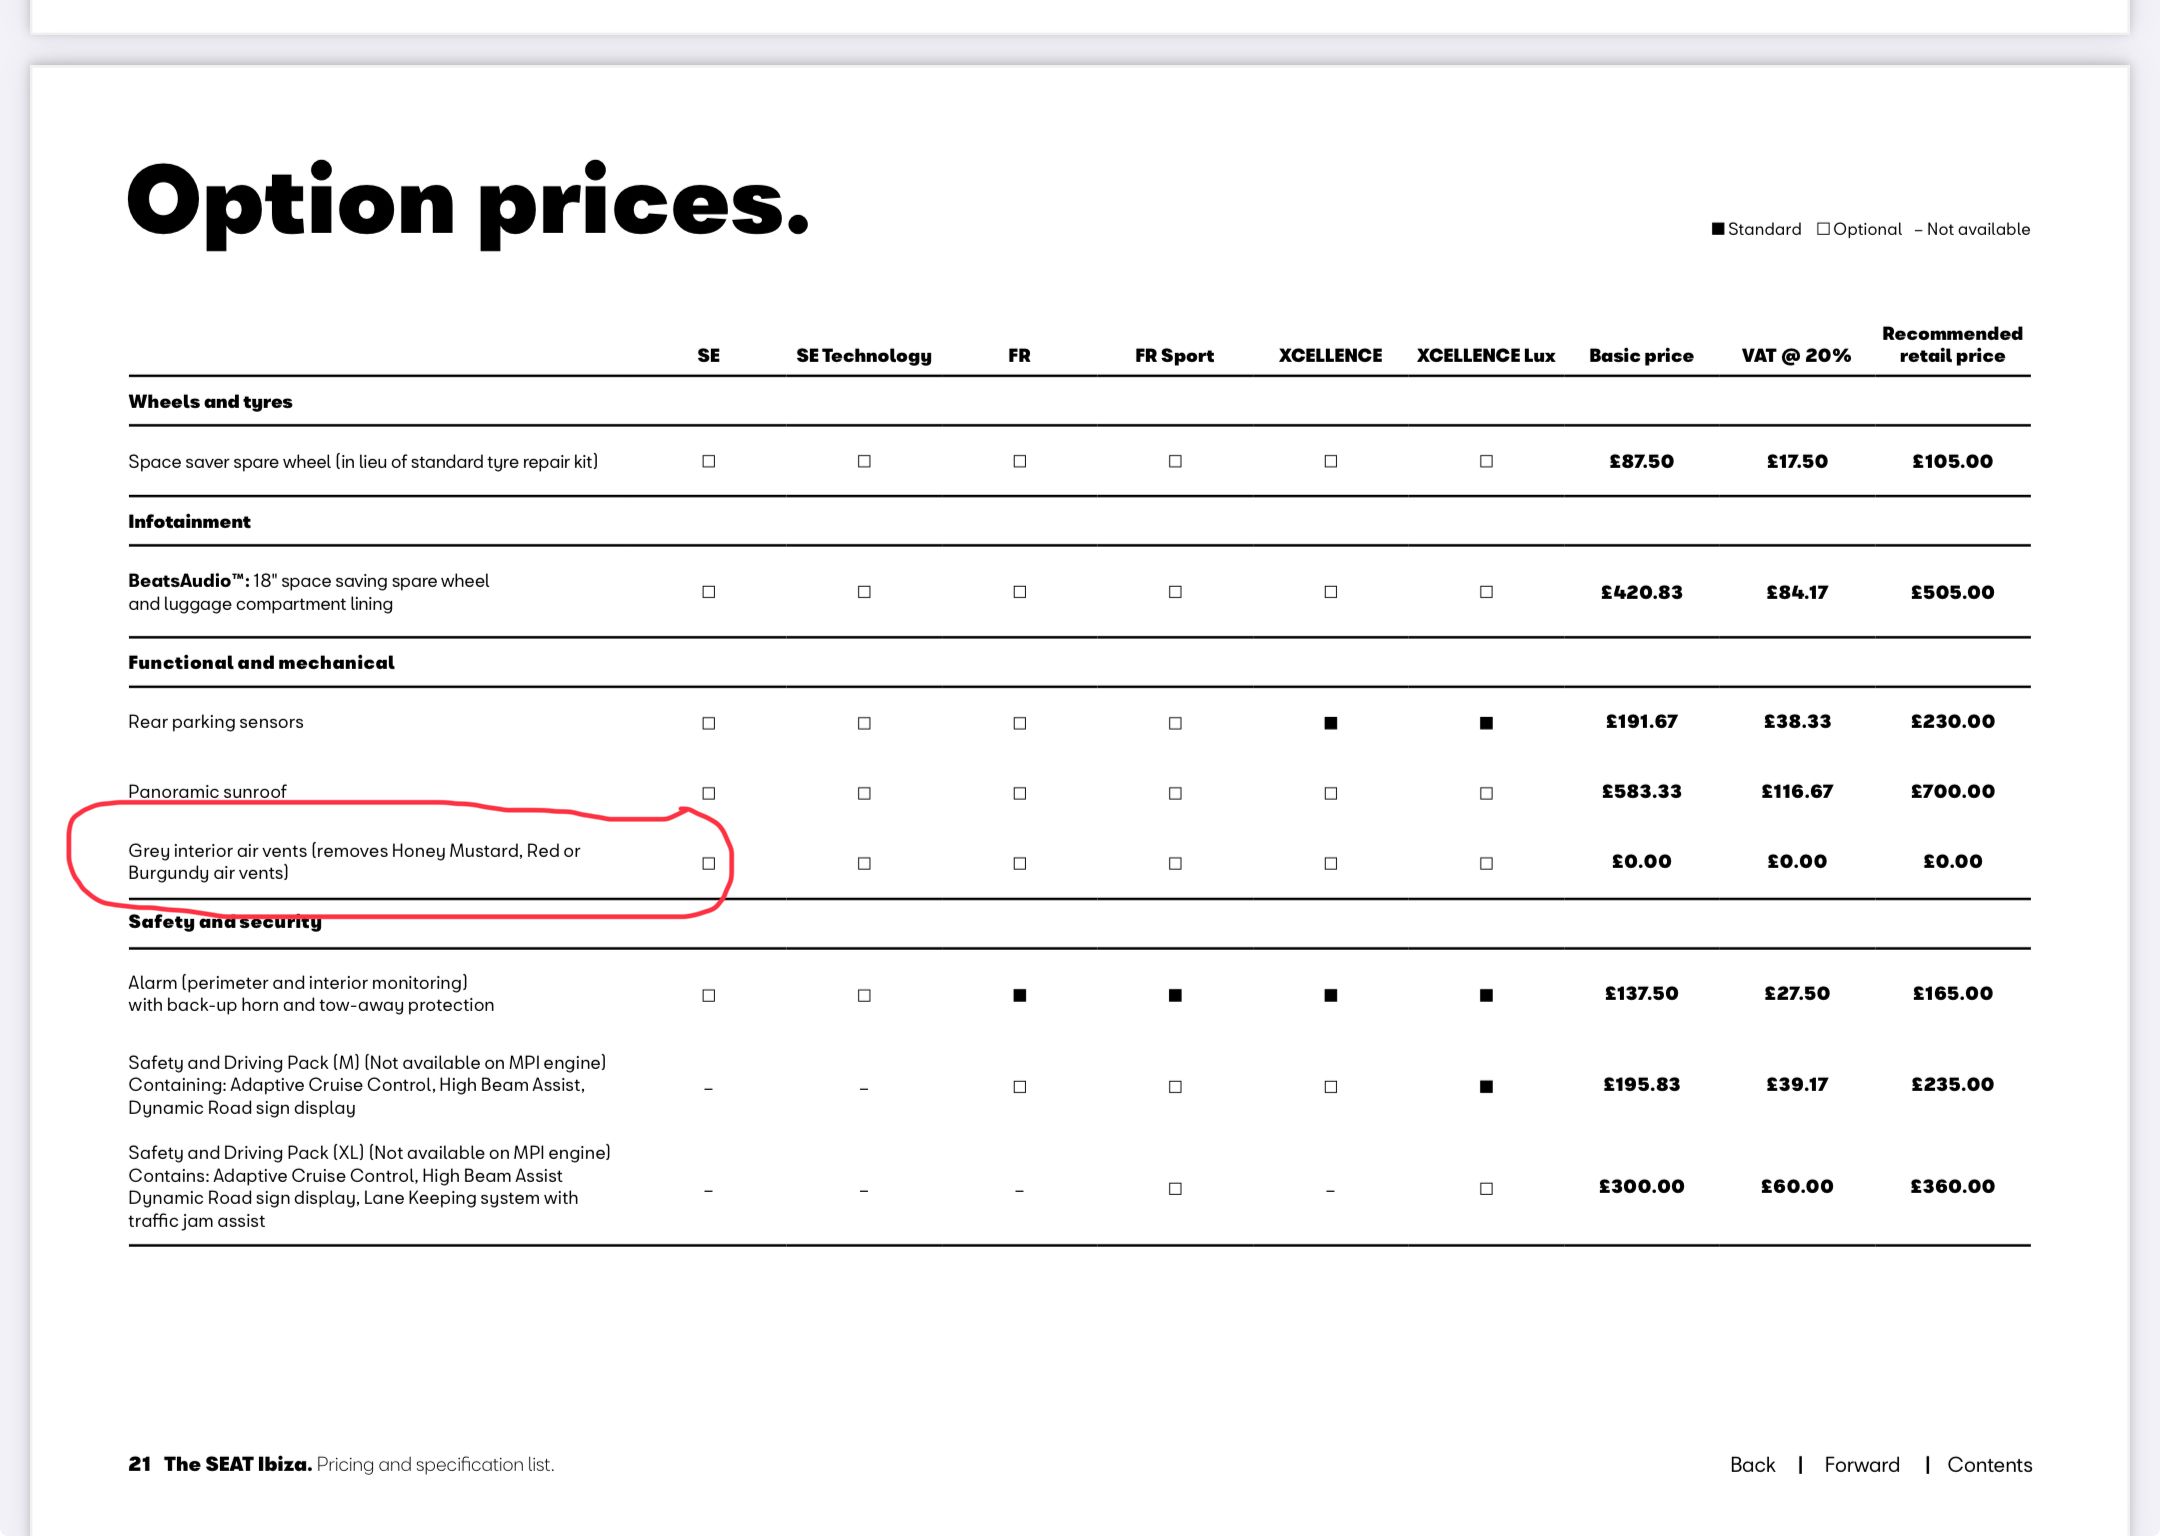
Task: Click the £87.50 basic price value
Action: pyautogui.click(x=1641, y=461)
